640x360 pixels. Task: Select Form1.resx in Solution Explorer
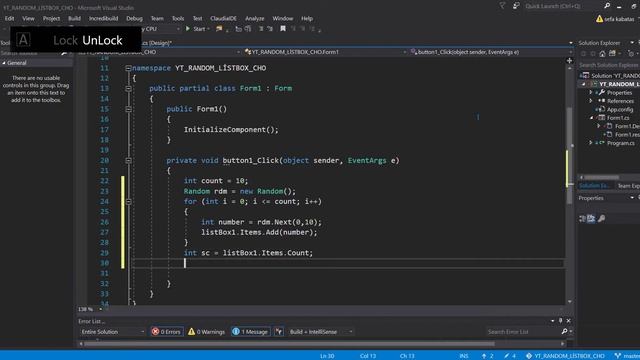pos(627,135)
